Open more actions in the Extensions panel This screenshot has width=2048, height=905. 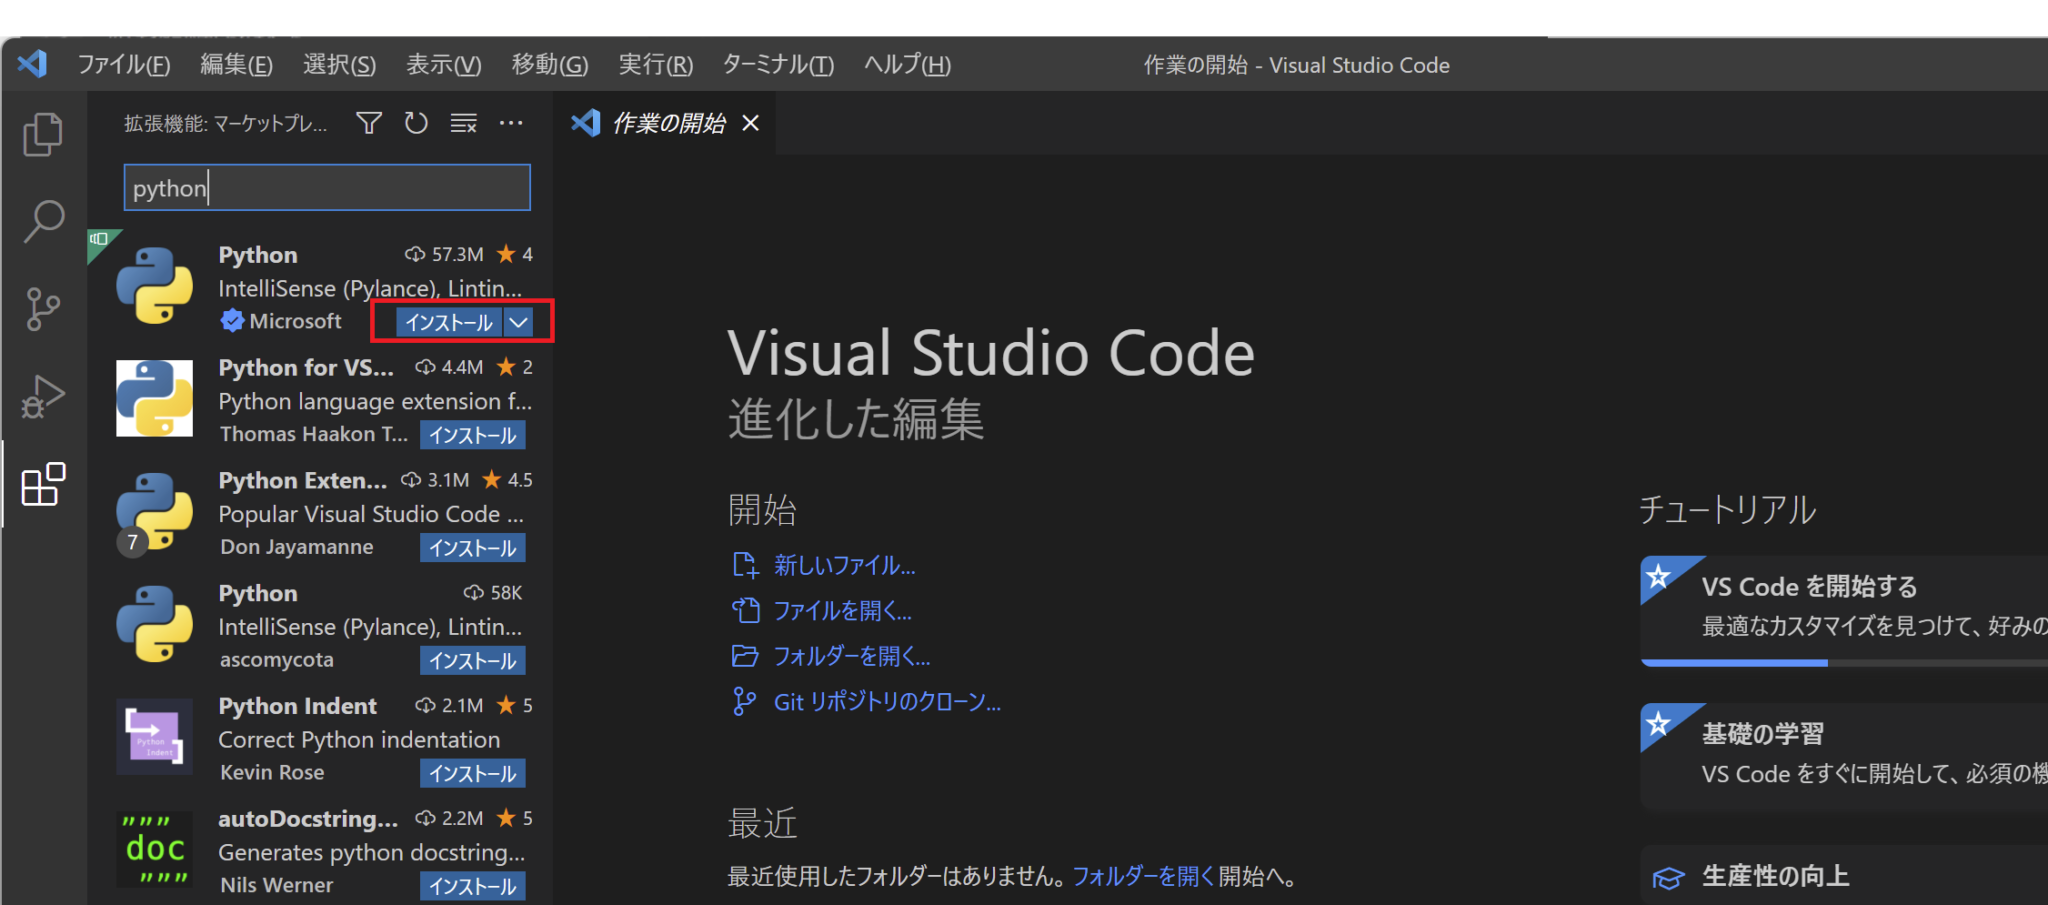pyautogui.click(x=511, y=122)
